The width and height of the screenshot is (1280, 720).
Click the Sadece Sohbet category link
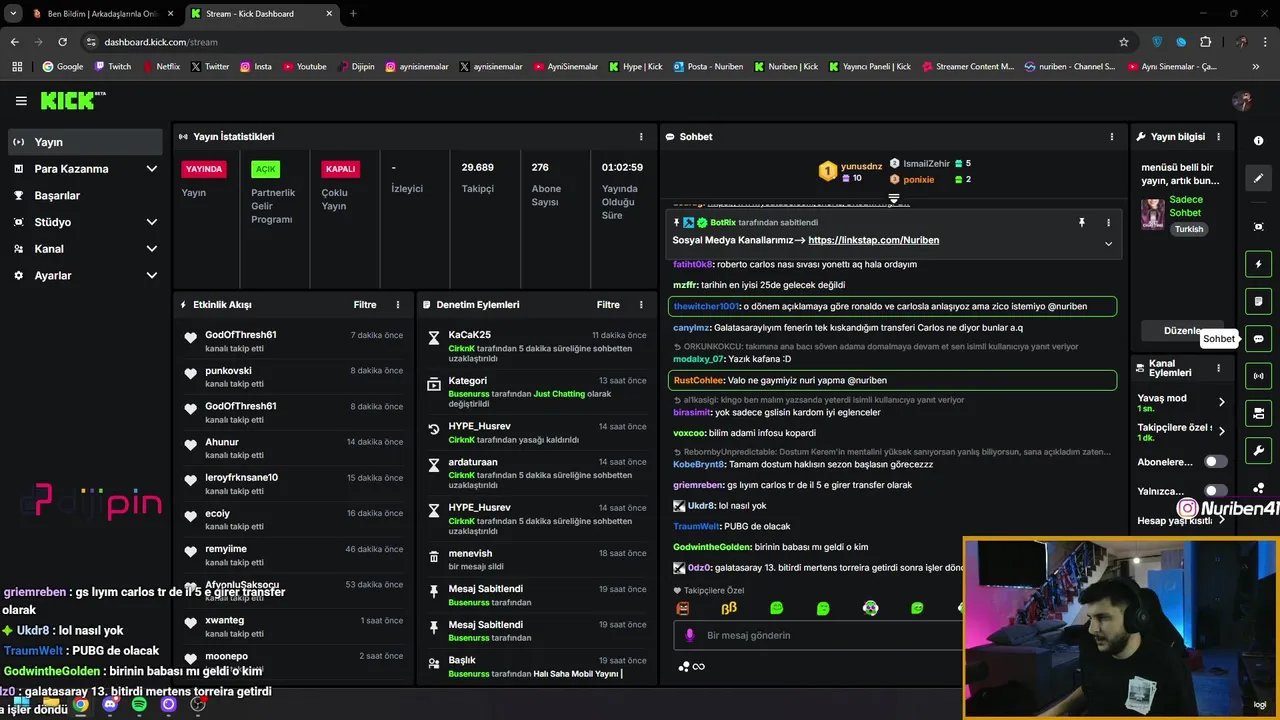pos(1186,206)
